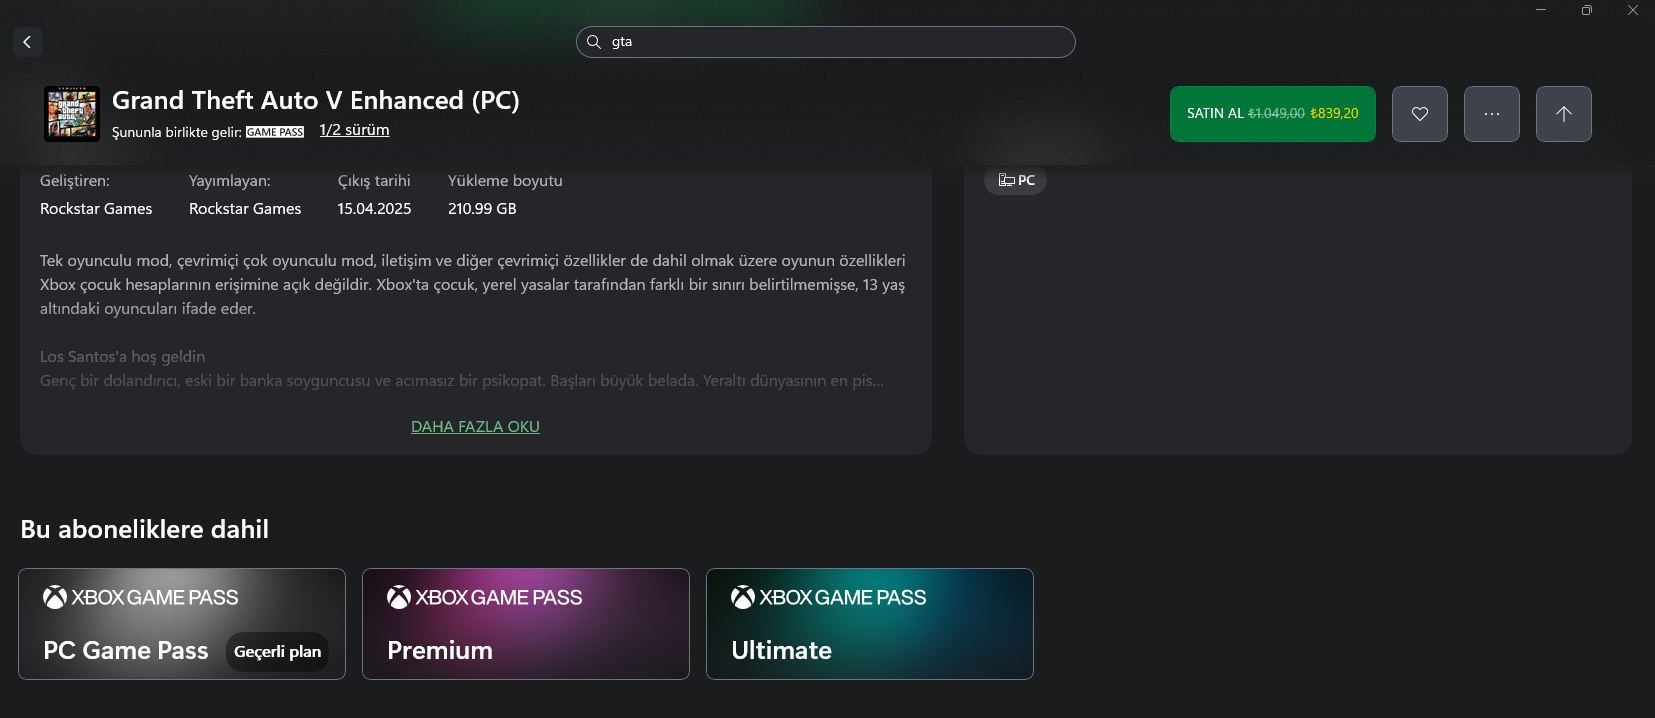Image resolution: width=1655 pixels, height=718 pixels.
Task: Go back using the back arrow
Action: click(x=27, y=42)
